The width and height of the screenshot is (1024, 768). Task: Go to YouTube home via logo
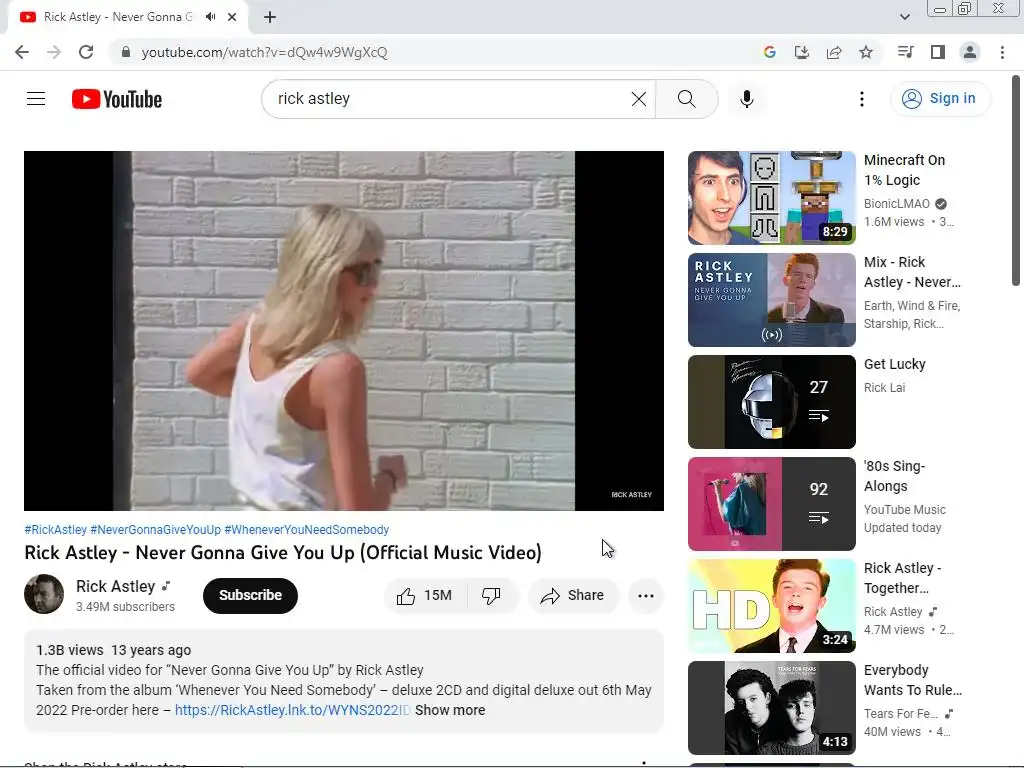pyautogui.click(x=117, y=99)
